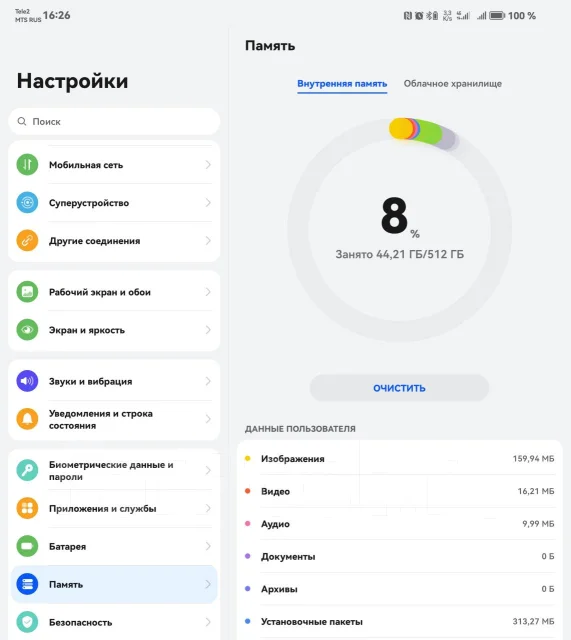Switch to Облачное хранилище tab

tap(453, 84)
